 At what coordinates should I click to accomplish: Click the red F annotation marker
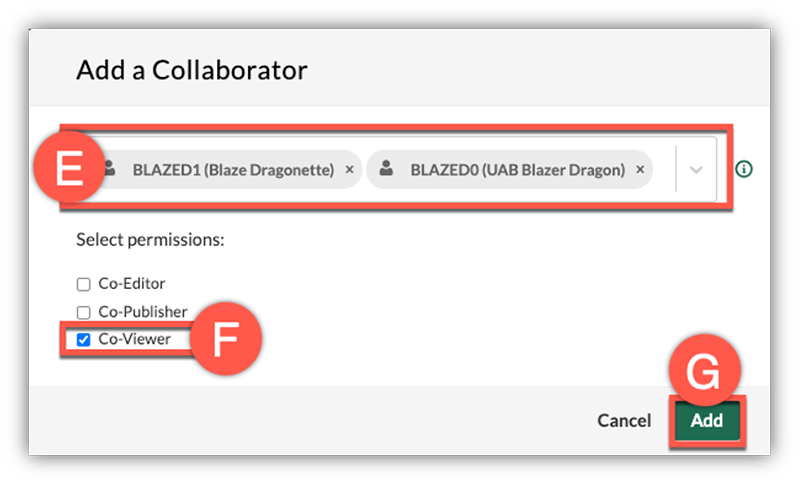pyautogui.click(x=226, y=340)
